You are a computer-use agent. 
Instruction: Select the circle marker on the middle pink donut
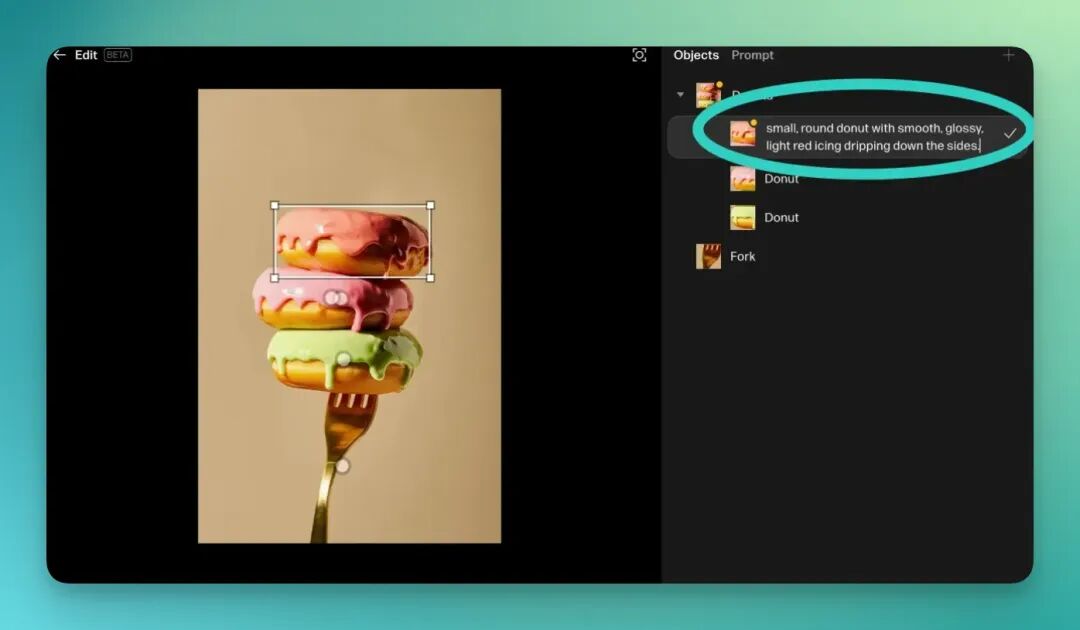pyautogui.click(x=336, y=298)
